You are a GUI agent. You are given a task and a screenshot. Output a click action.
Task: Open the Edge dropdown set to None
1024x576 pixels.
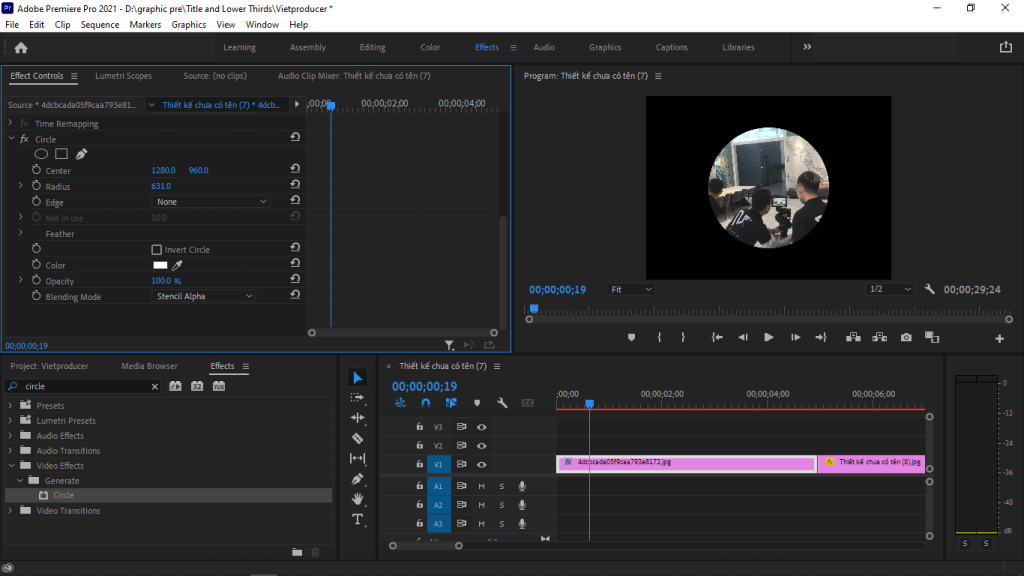(x=210, y=201)
